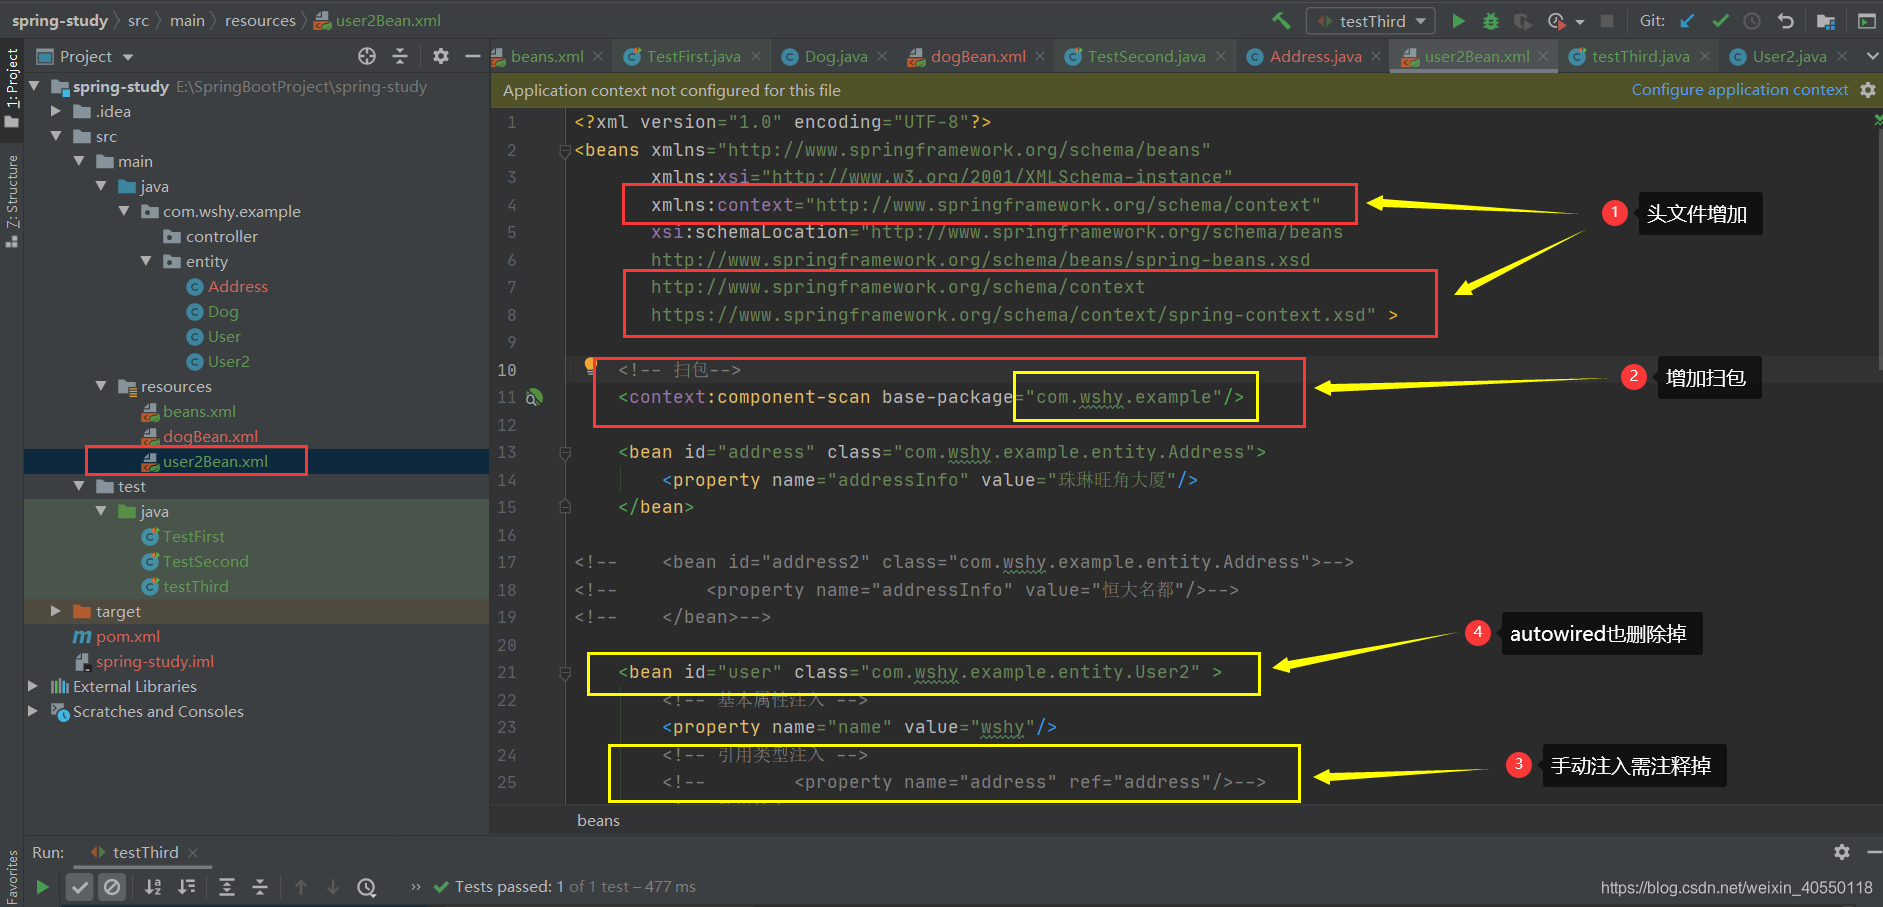Jump to previous failed test arrow
This screenshot has width=1883, height=907.
click(x=301, y=887)
